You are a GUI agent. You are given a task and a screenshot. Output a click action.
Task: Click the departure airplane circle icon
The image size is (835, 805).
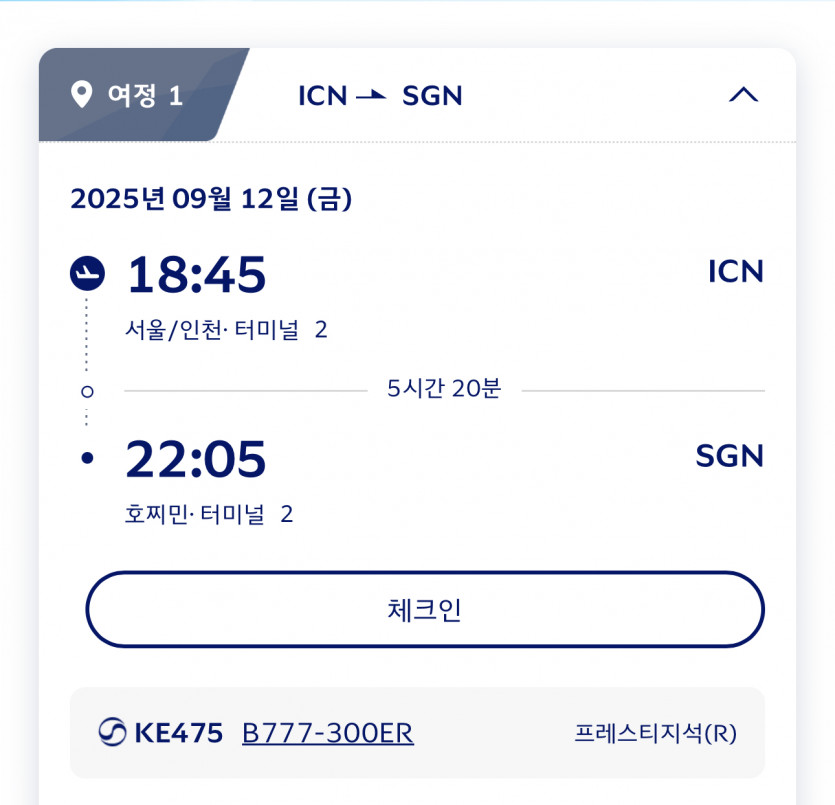(x=87, y=273)
